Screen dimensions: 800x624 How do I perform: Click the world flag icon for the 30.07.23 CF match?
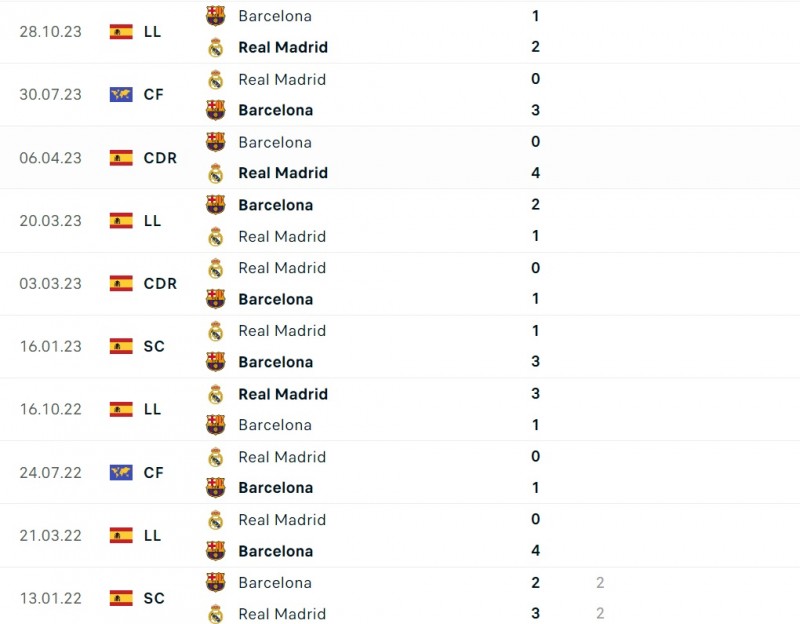[121, 94]
